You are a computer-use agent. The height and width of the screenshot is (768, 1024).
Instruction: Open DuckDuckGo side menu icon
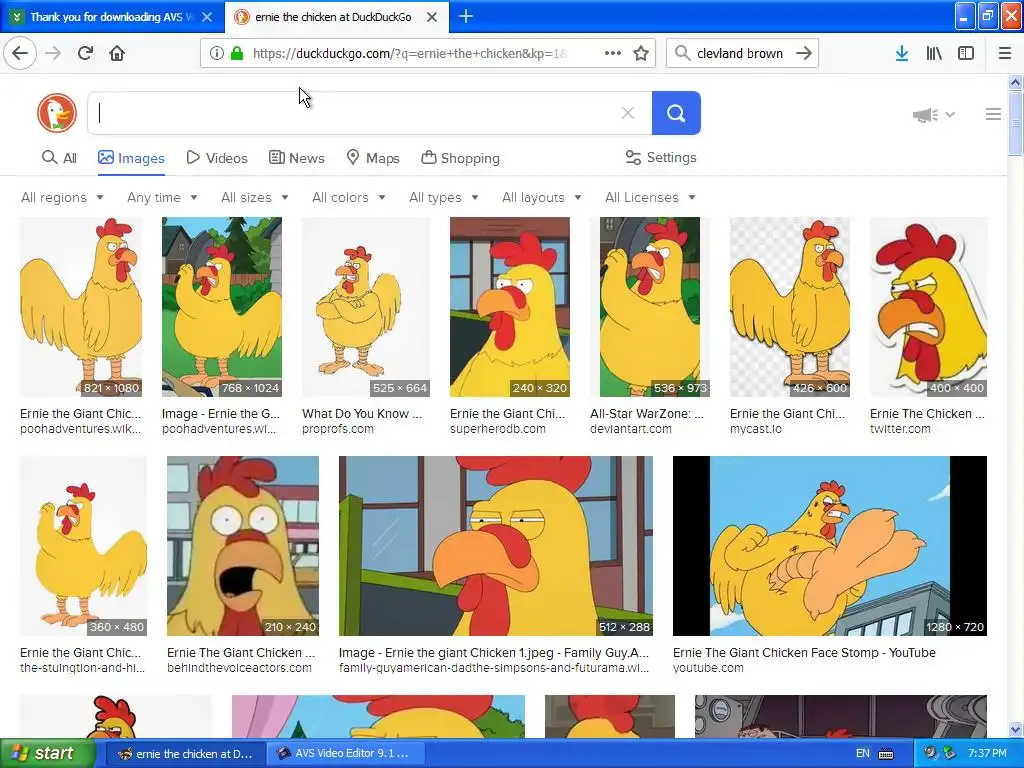click(x=993, y=114)
